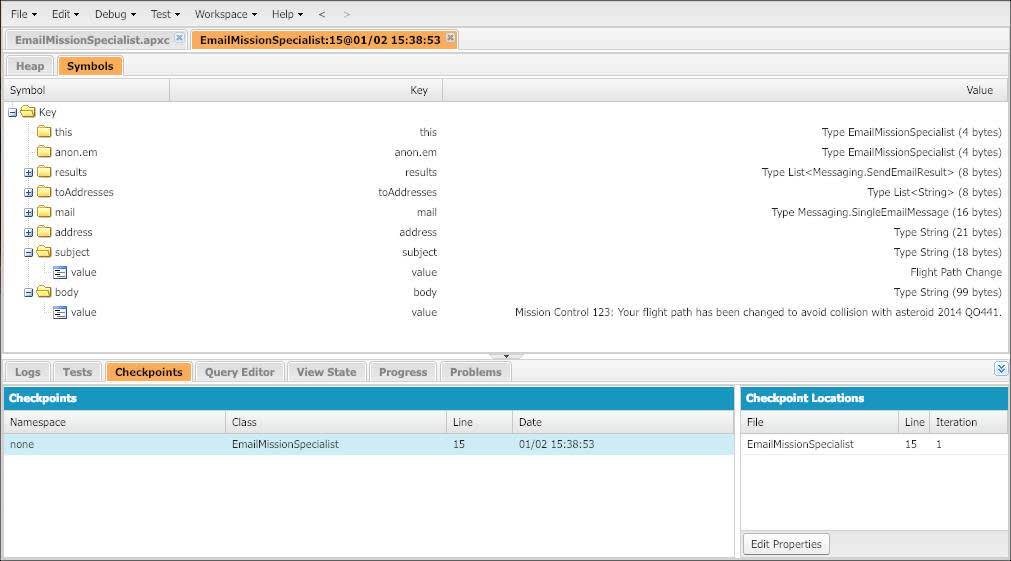
Task: Click the 'this' folder icon
Action: (x=44, y=132)
